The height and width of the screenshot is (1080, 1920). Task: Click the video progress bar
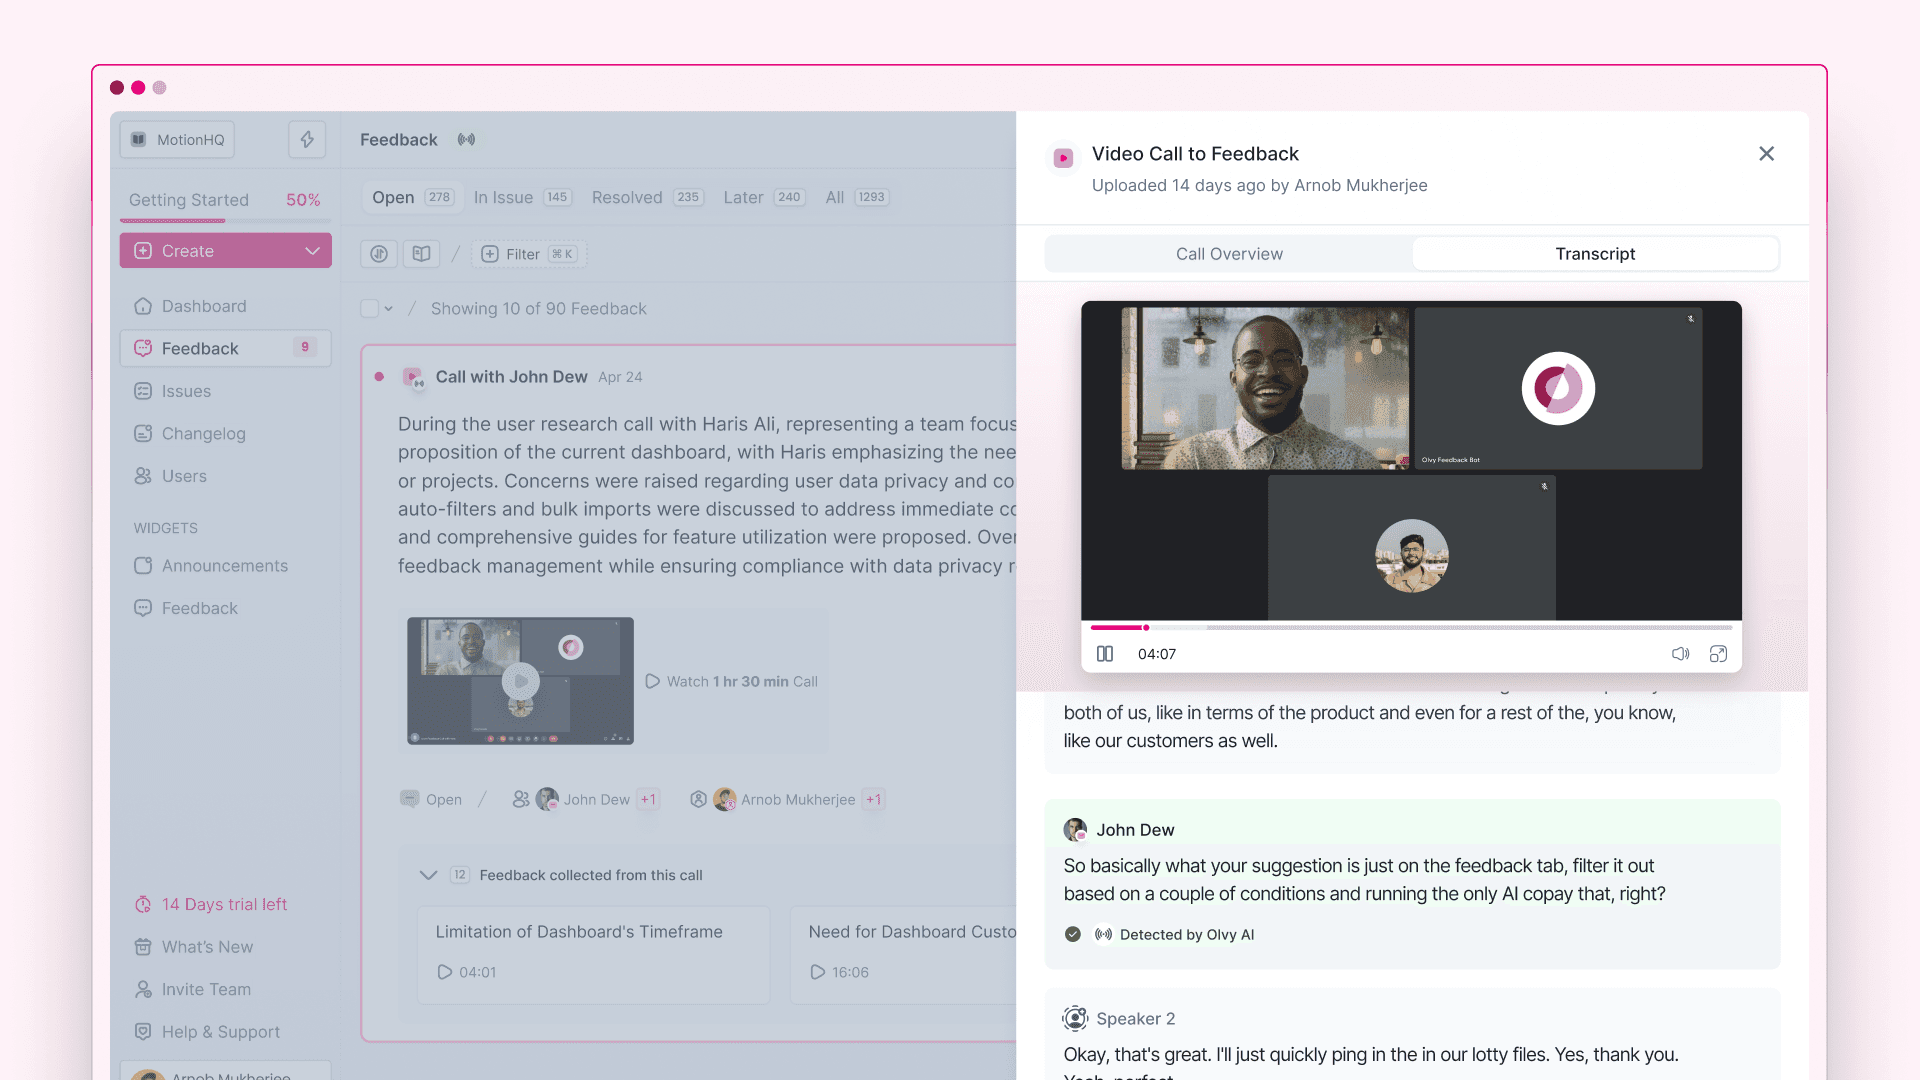coord(1411,627)
